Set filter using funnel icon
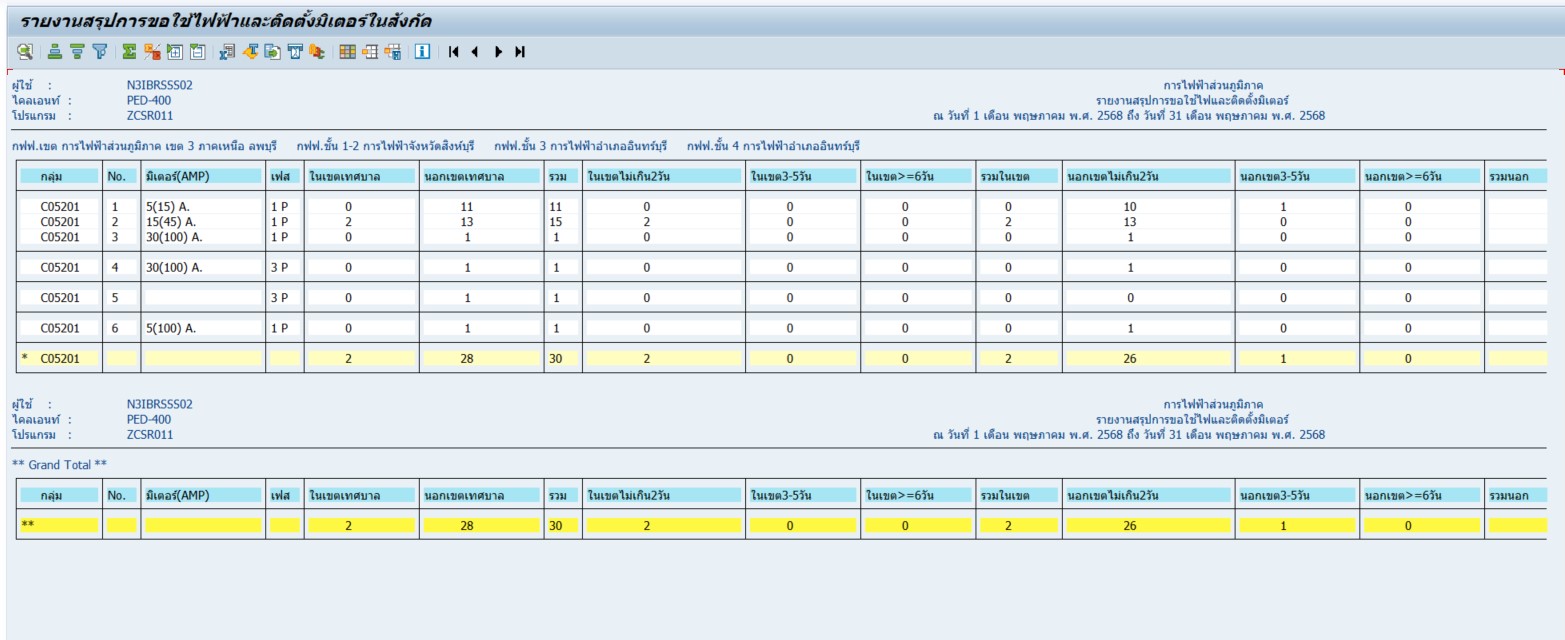 coord(99,52)
